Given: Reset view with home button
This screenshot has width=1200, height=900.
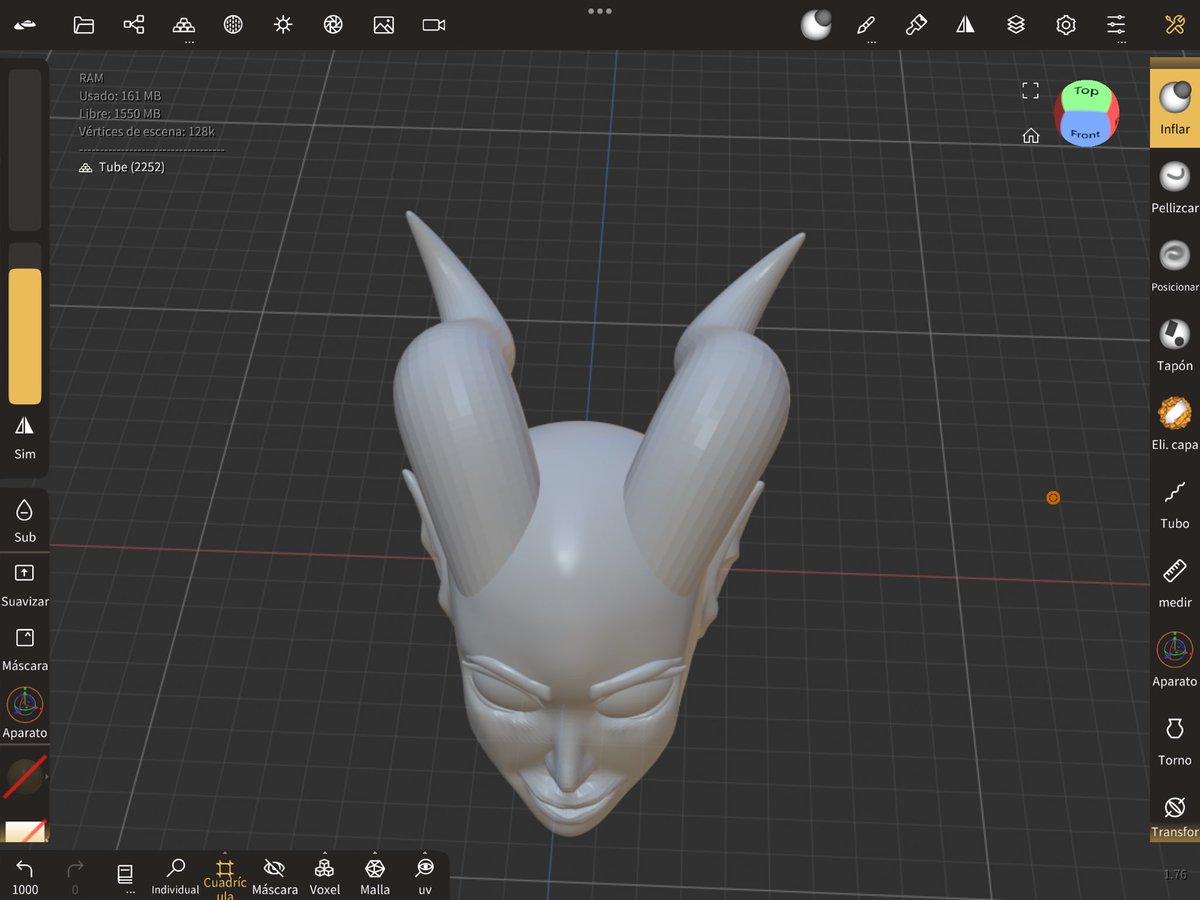Looking at the screenshot, I should coord(1030,136).
